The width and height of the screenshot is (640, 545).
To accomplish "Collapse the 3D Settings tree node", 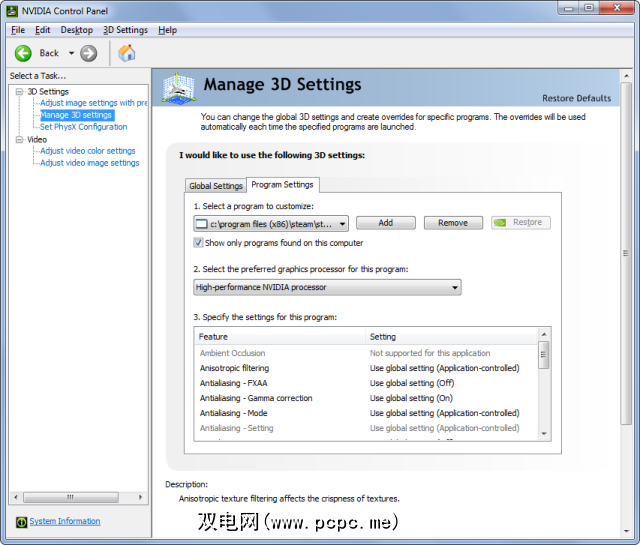I will pos(19,91).
